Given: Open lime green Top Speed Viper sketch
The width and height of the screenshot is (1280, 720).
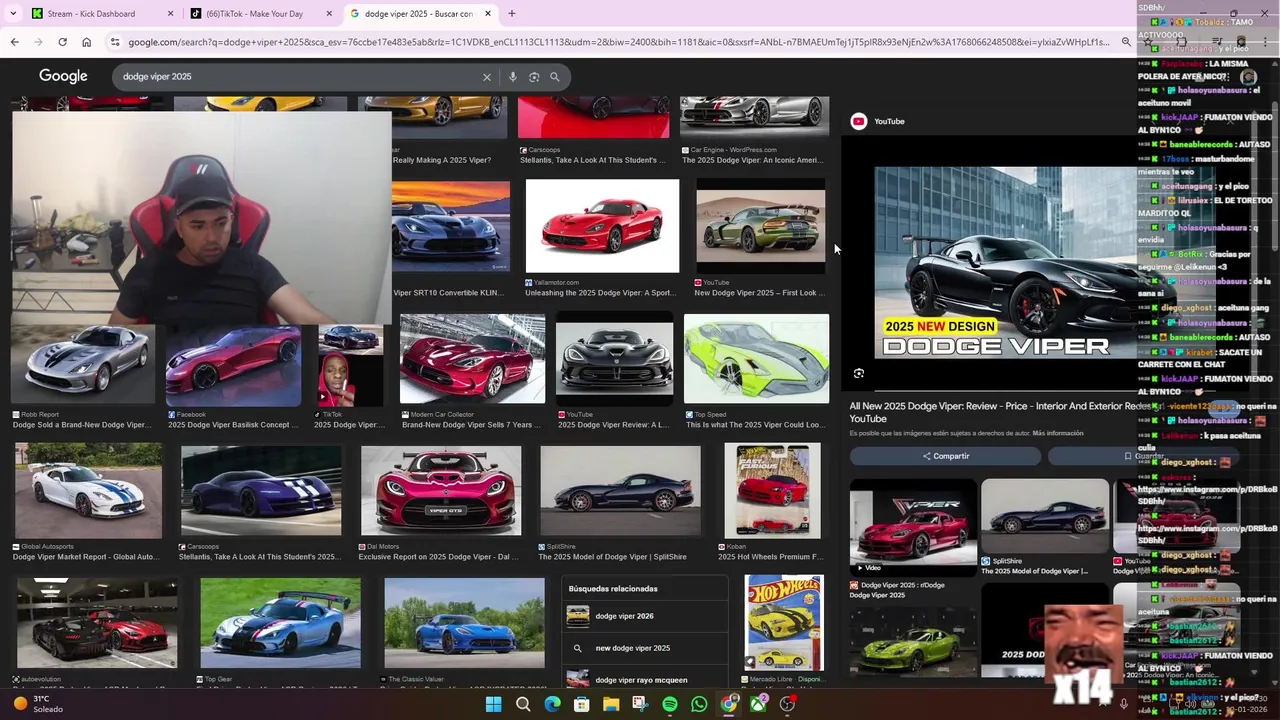Looking at the screenshot, I should tap(756, 358).
